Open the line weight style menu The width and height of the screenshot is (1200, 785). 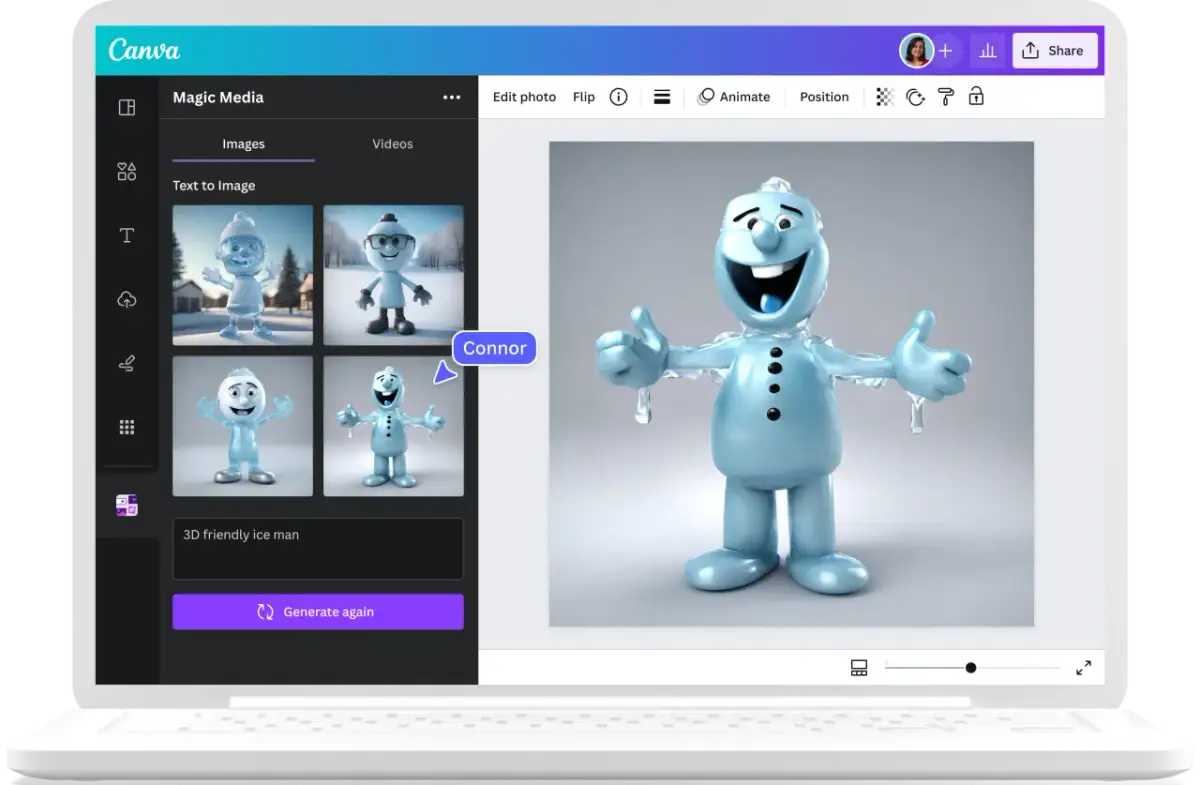pyautogui.click(x=661, y=97)
